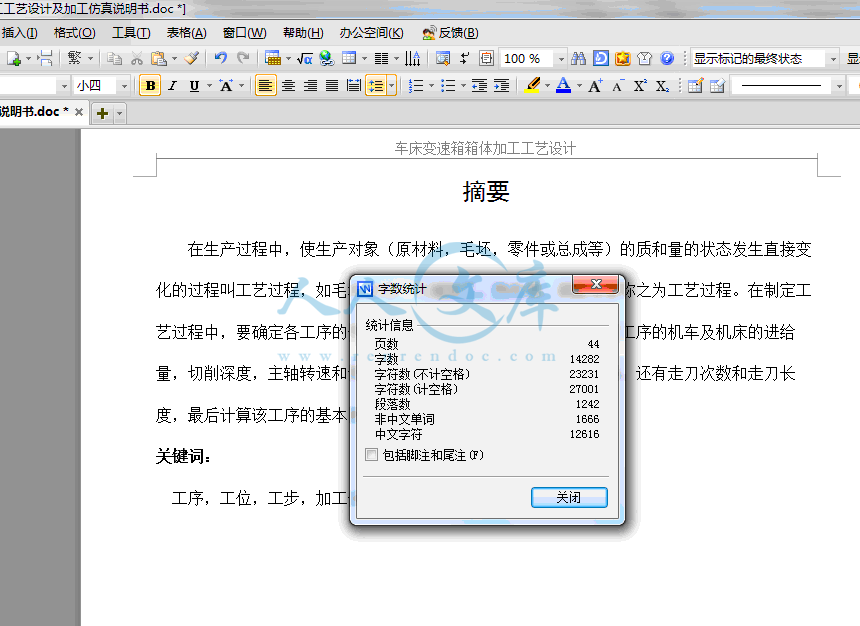The image size is (860, 626).
Task: Click the skin T-shirt icon
Action: [645, 58]
